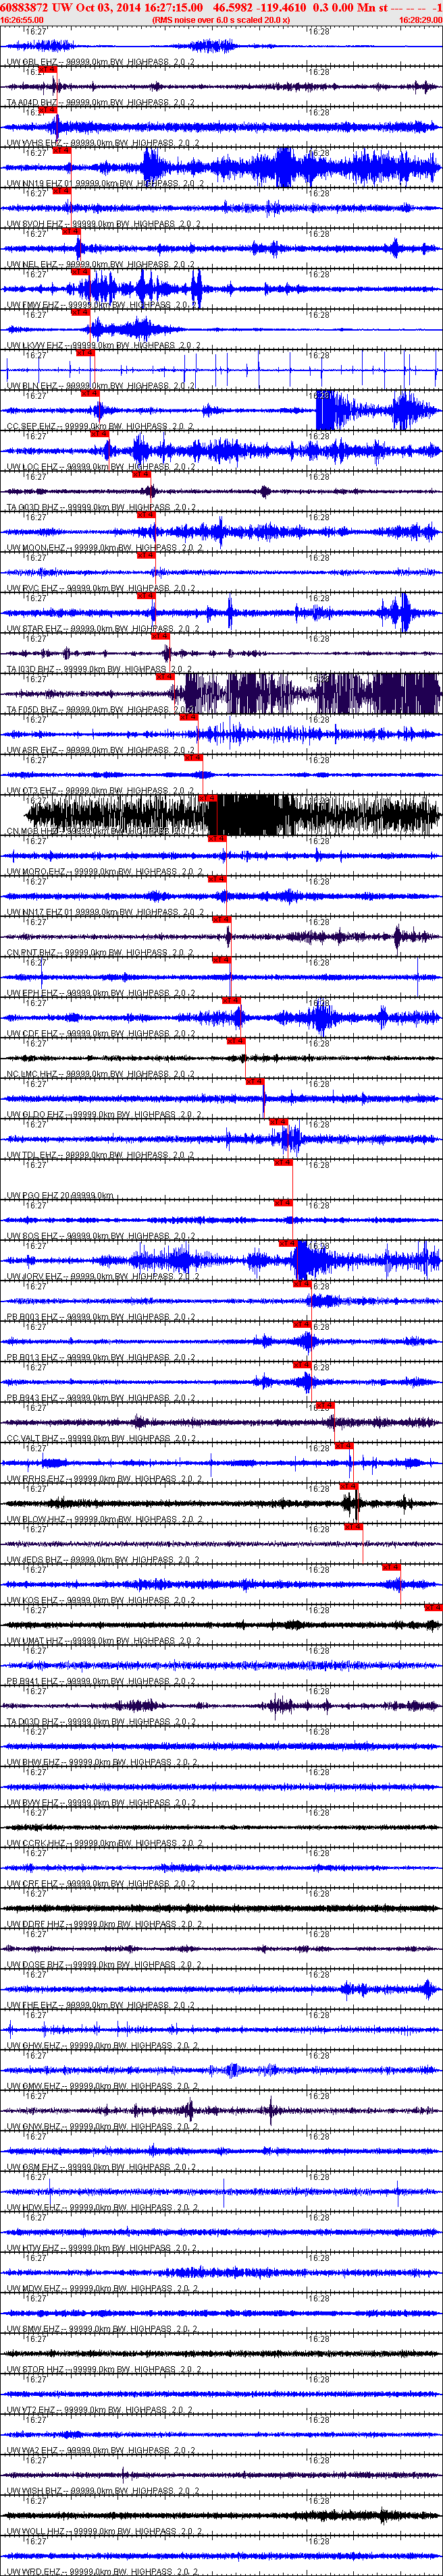
Task: Click the UW KOS EHZ label
Action: [101, 1601]
